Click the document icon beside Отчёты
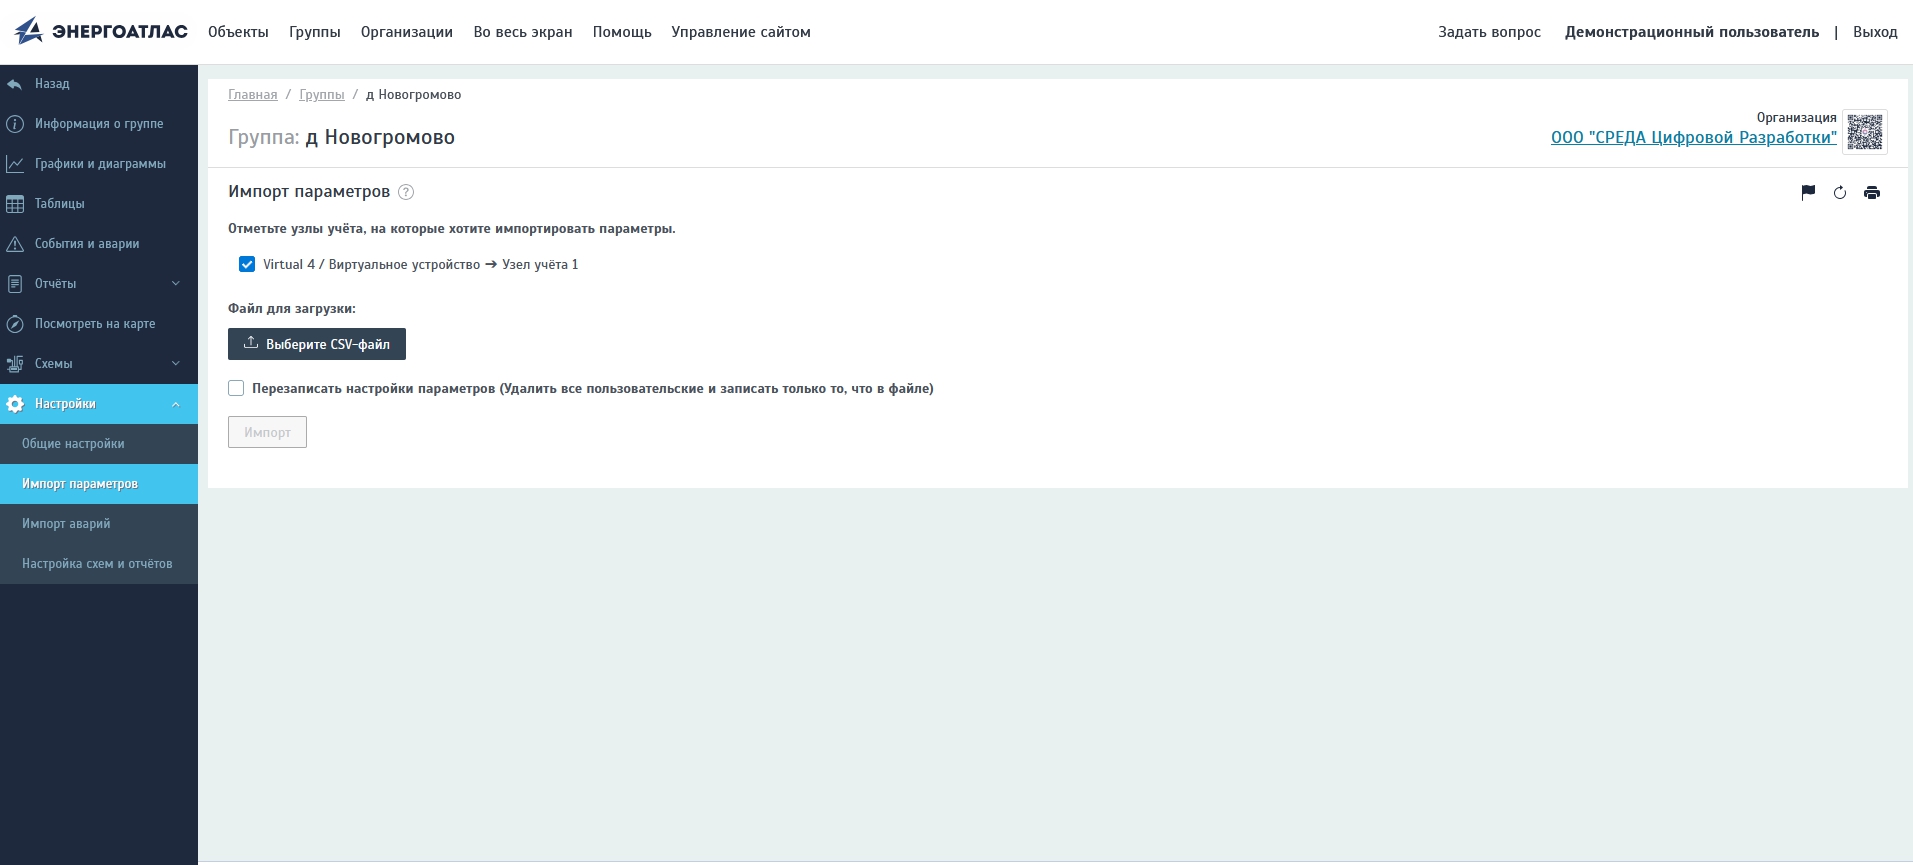Viewport: 1913px width, 865px height. [x=15, y=284]
